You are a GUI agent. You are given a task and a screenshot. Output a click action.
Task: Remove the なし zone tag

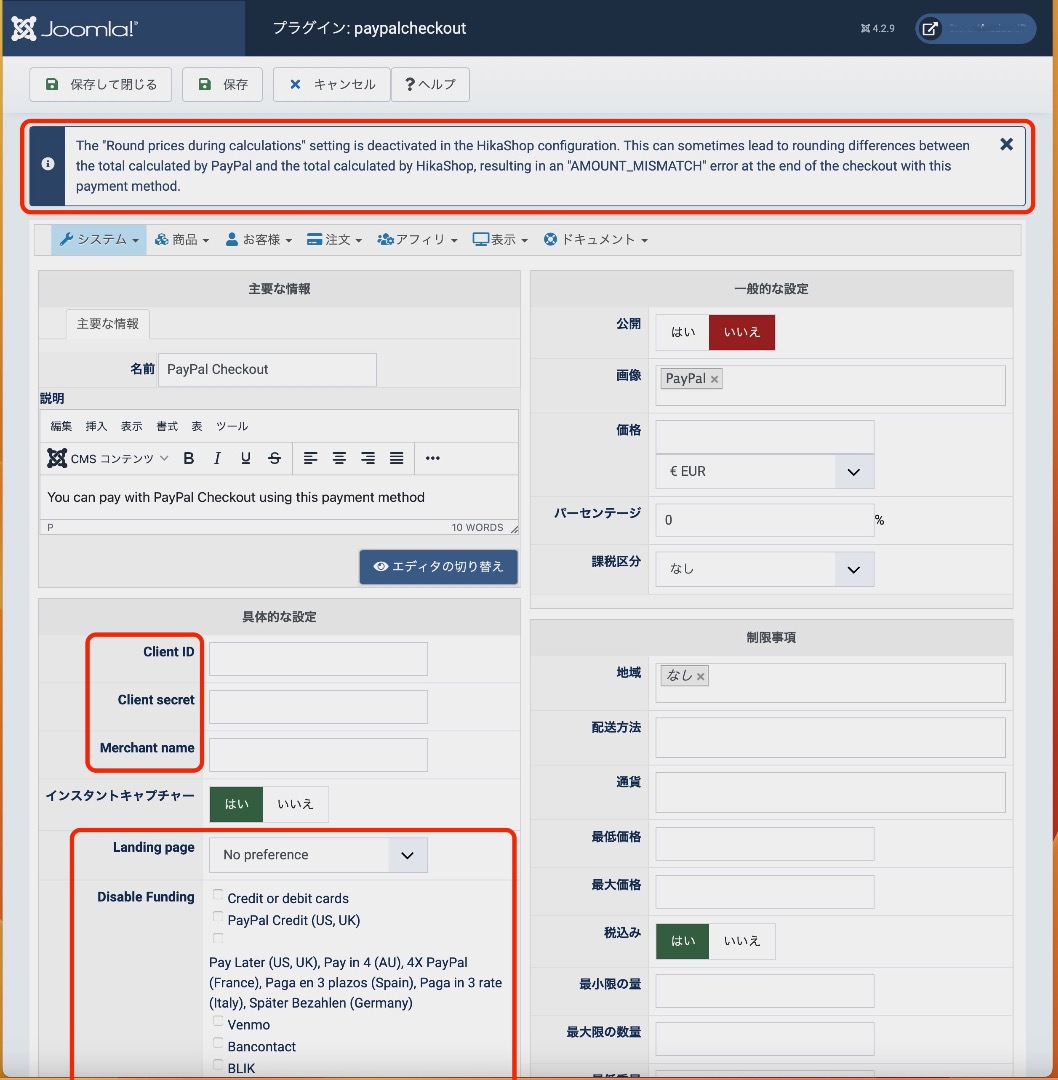701,676
